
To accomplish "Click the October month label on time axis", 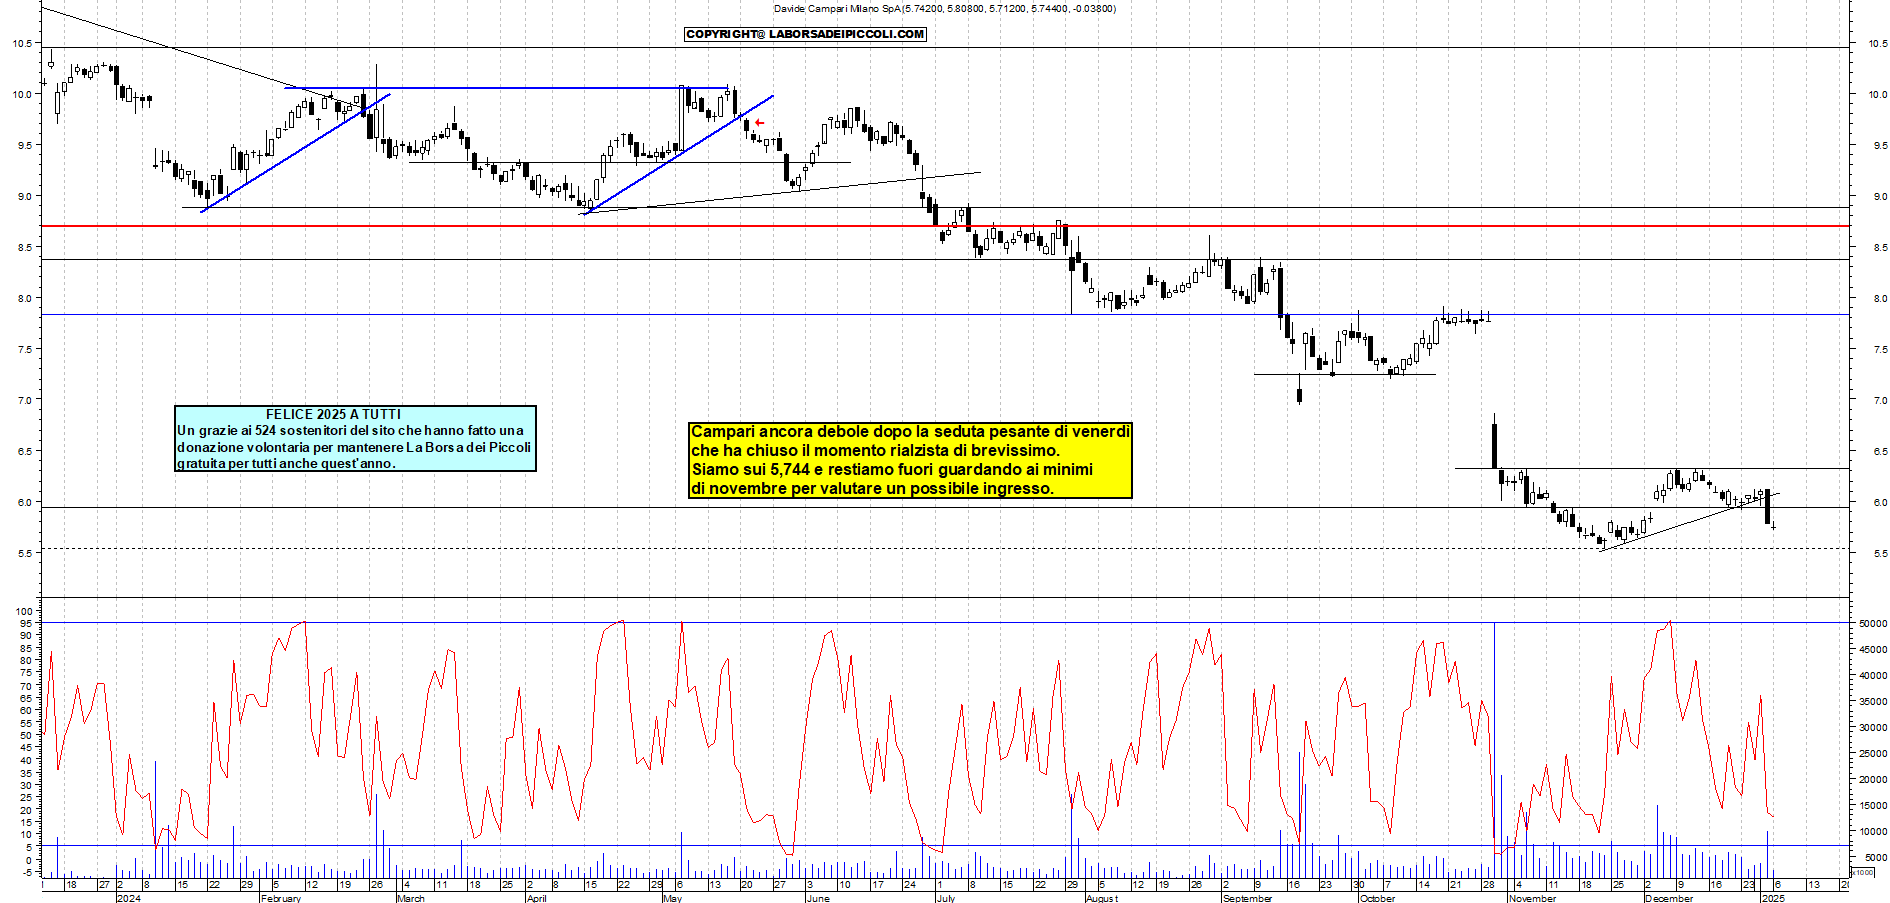I will point(1377,898).
